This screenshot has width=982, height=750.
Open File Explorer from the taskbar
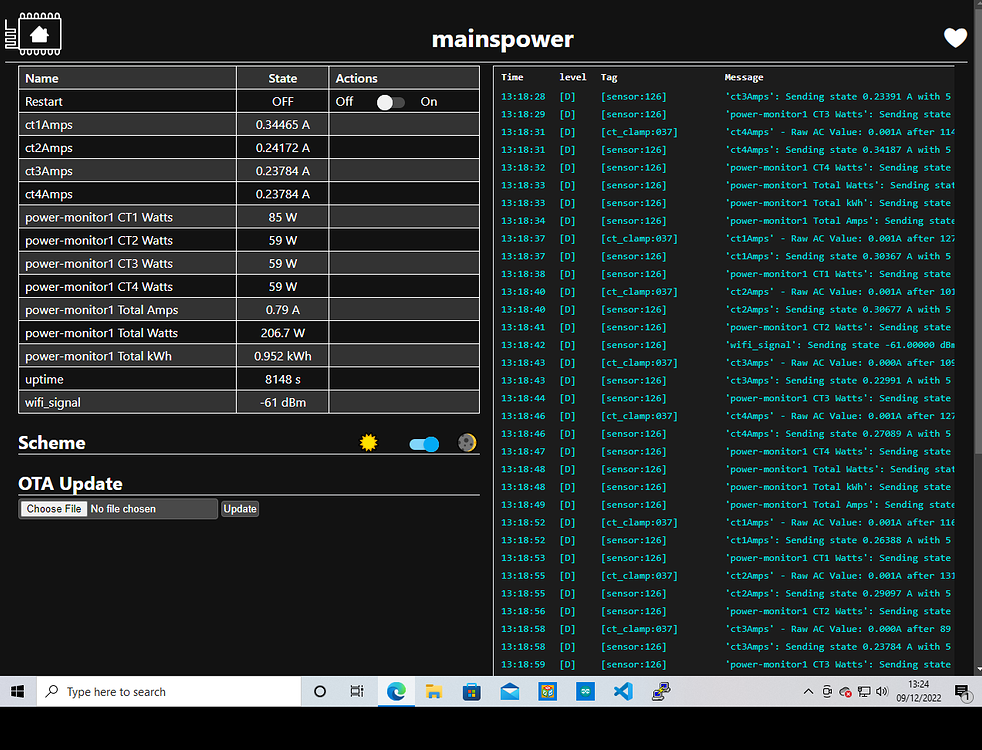[434, 691]
